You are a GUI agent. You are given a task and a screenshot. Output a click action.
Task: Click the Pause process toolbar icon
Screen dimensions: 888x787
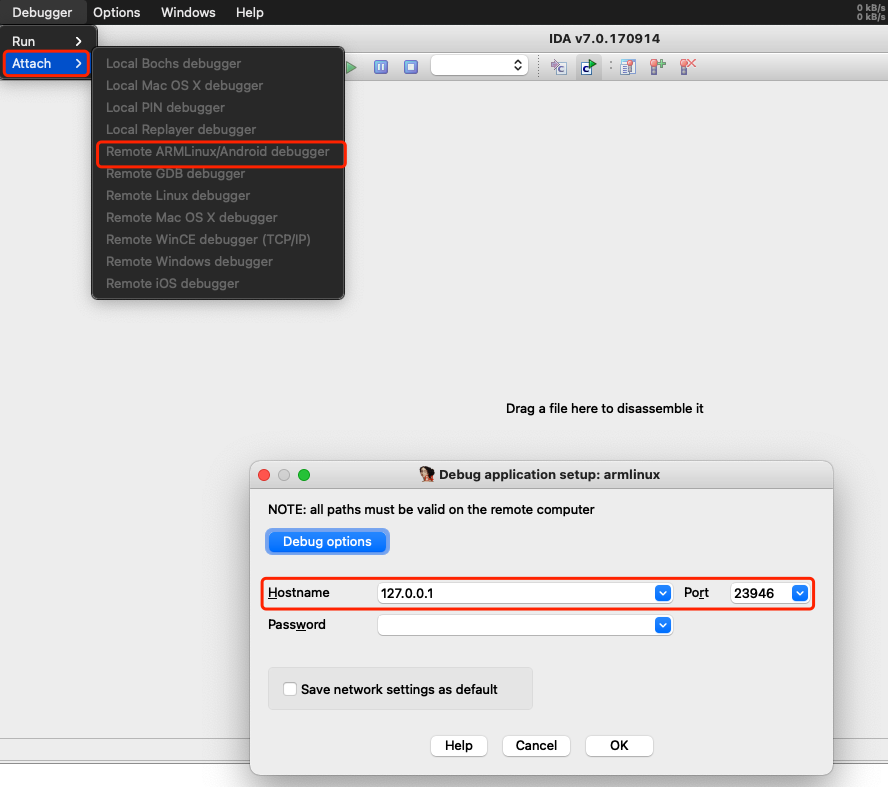[x=381, y=66]
